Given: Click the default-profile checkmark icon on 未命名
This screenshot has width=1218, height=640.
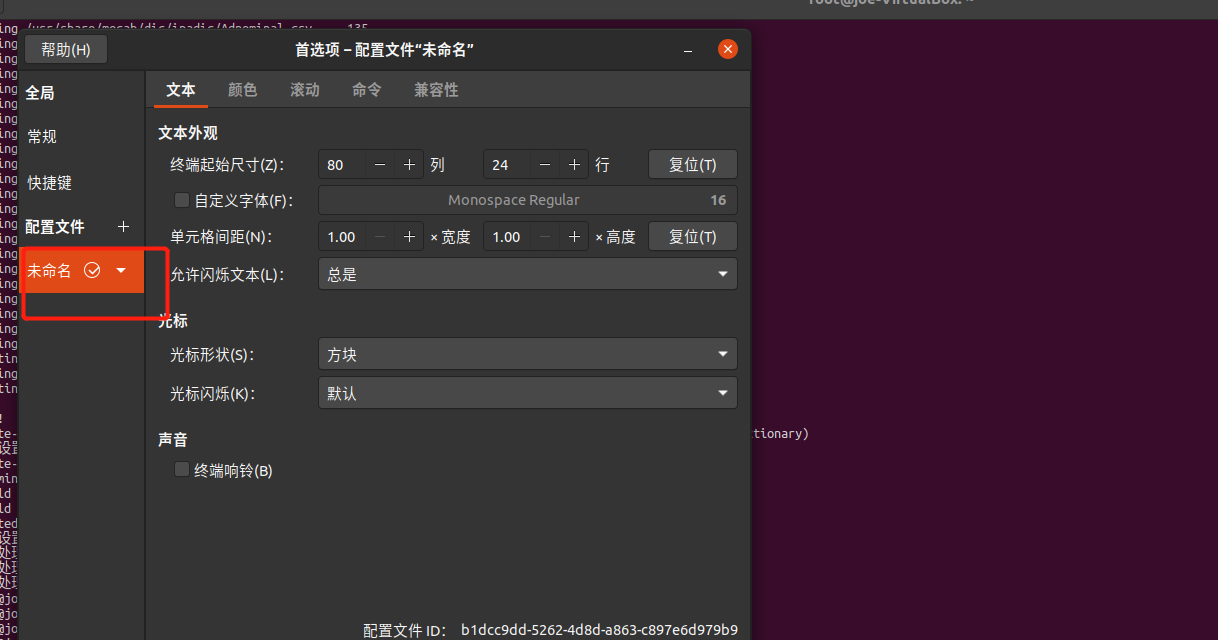Looking at the screenshot, I should [x=92, y=270].
